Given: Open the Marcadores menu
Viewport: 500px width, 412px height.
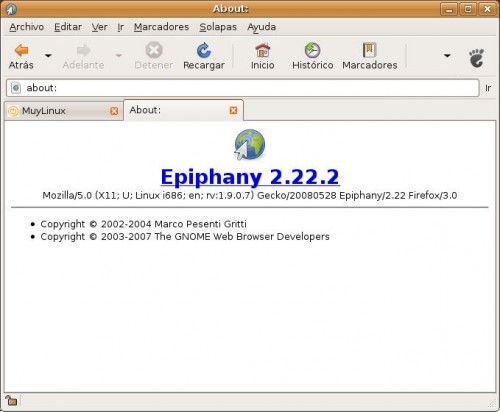Looking at the screenshot, I should (x=161, y=27).
